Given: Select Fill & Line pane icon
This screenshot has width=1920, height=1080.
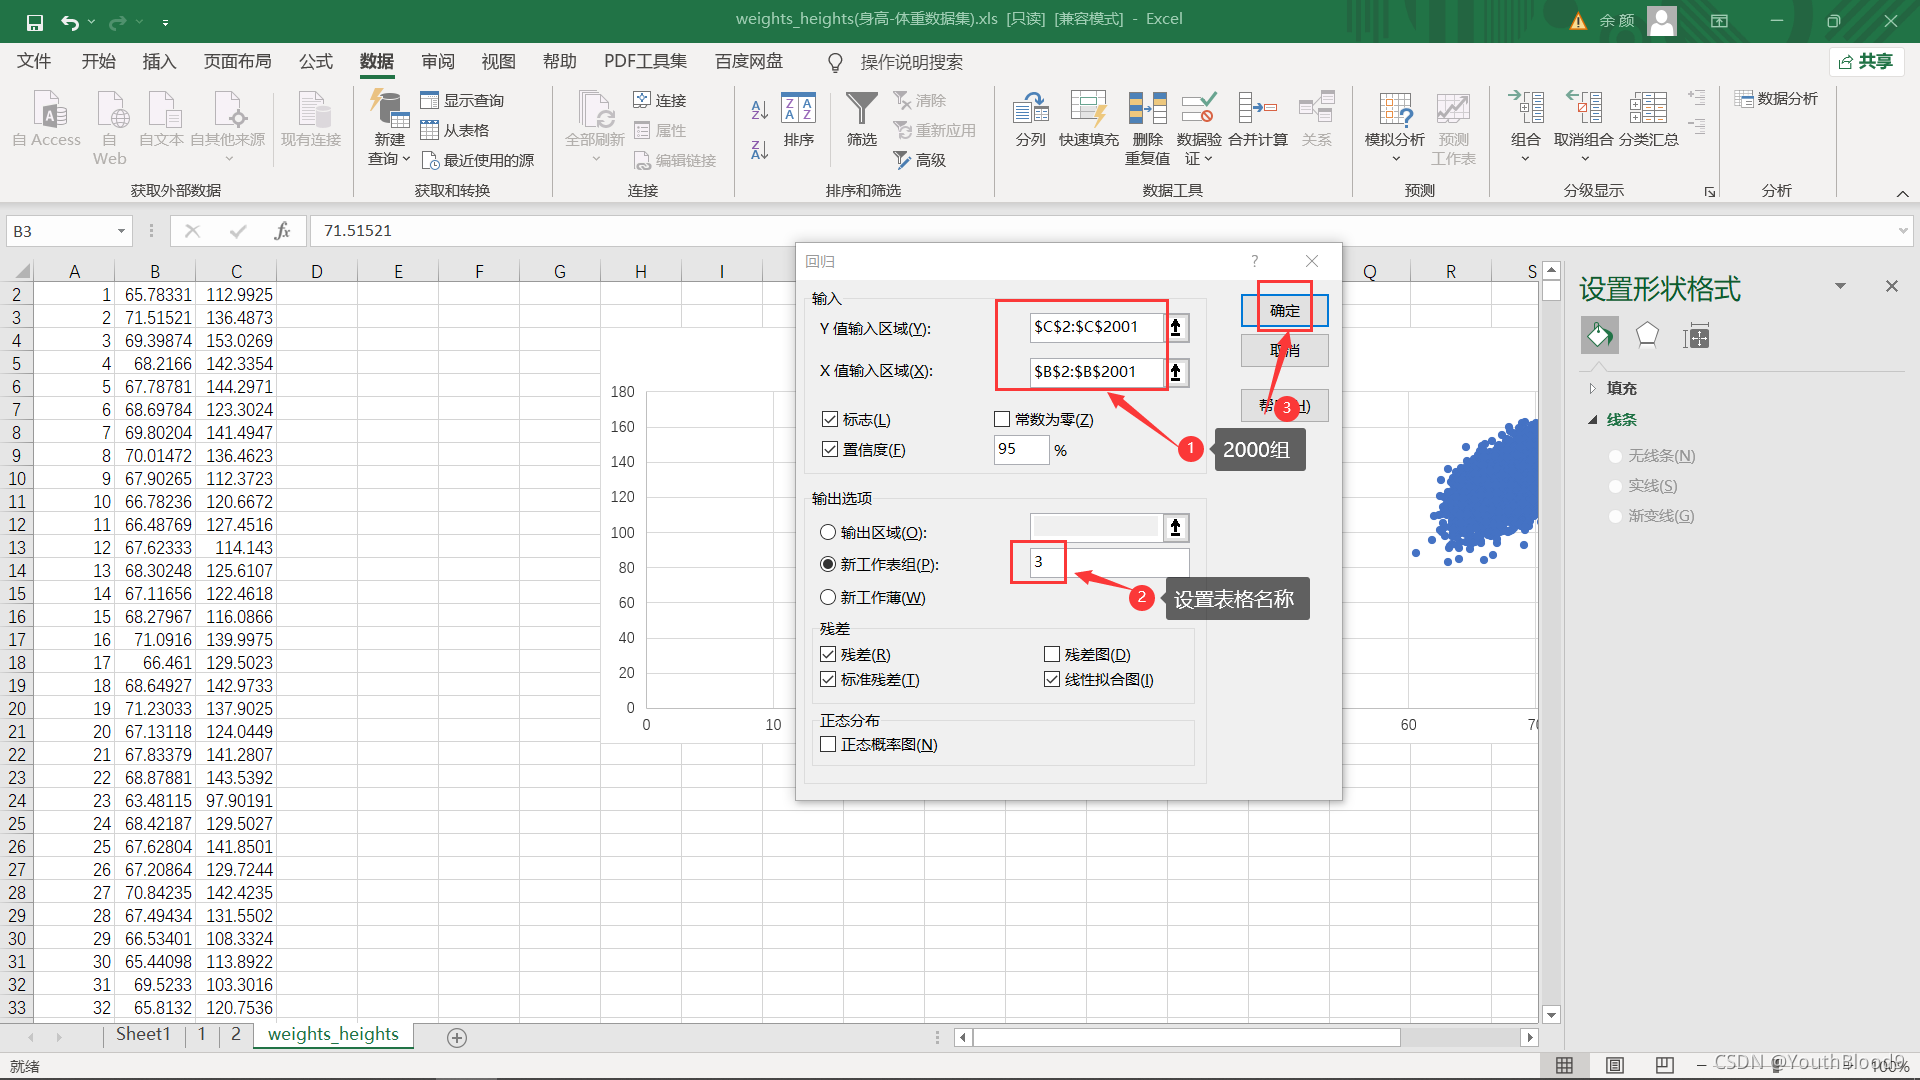Looking at the screenshot, I should 1599,336.
